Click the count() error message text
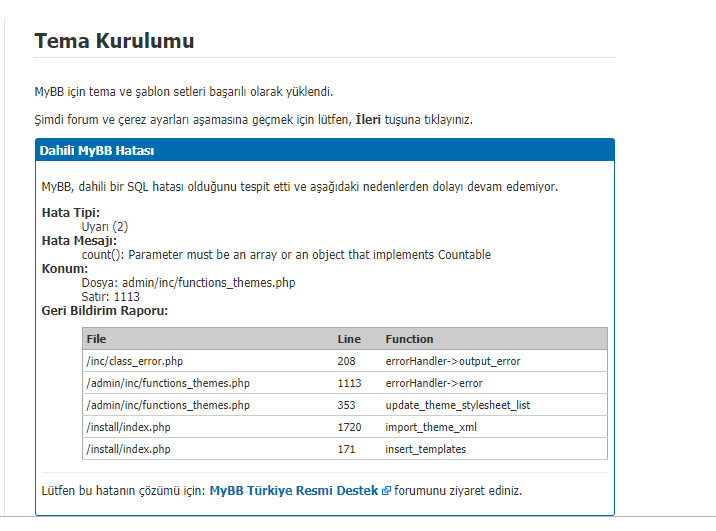 286,254
